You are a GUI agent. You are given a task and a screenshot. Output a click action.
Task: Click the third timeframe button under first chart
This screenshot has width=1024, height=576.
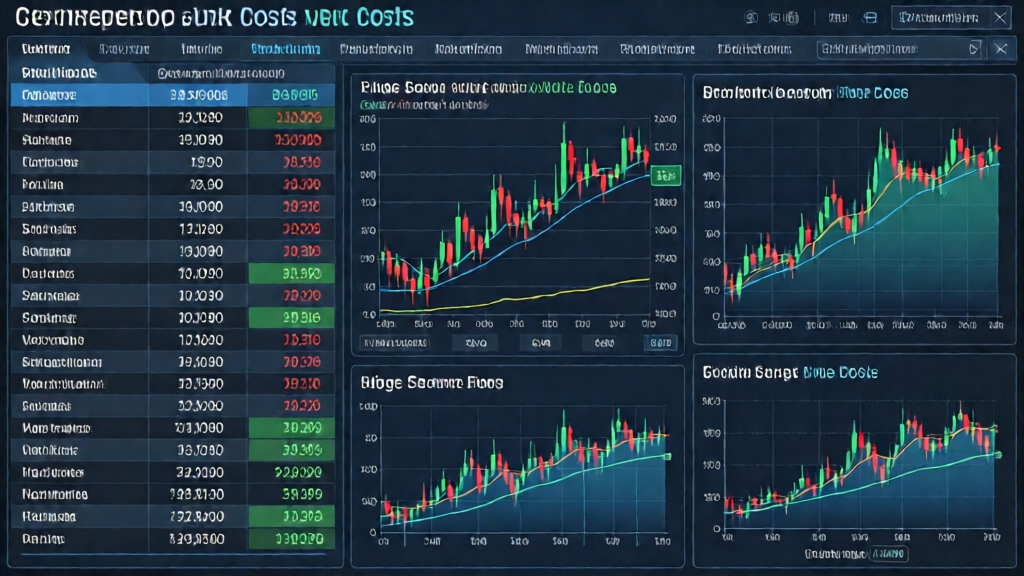click(541, 343)
